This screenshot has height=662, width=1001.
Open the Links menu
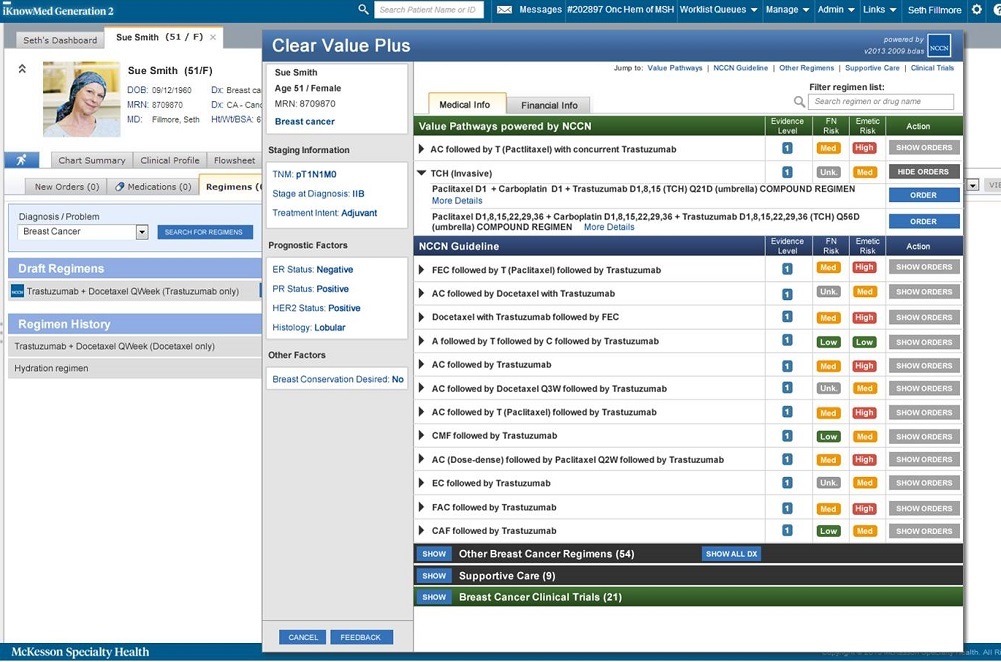coord(879,10)
